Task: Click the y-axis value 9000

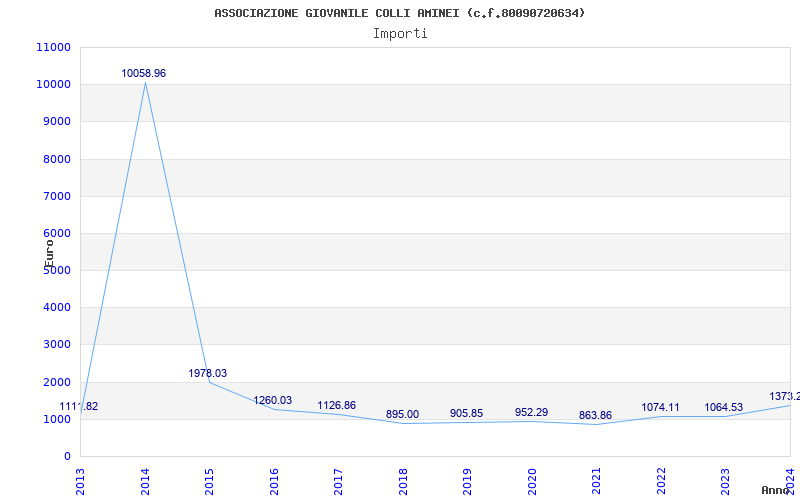Action: click(57, 122)
